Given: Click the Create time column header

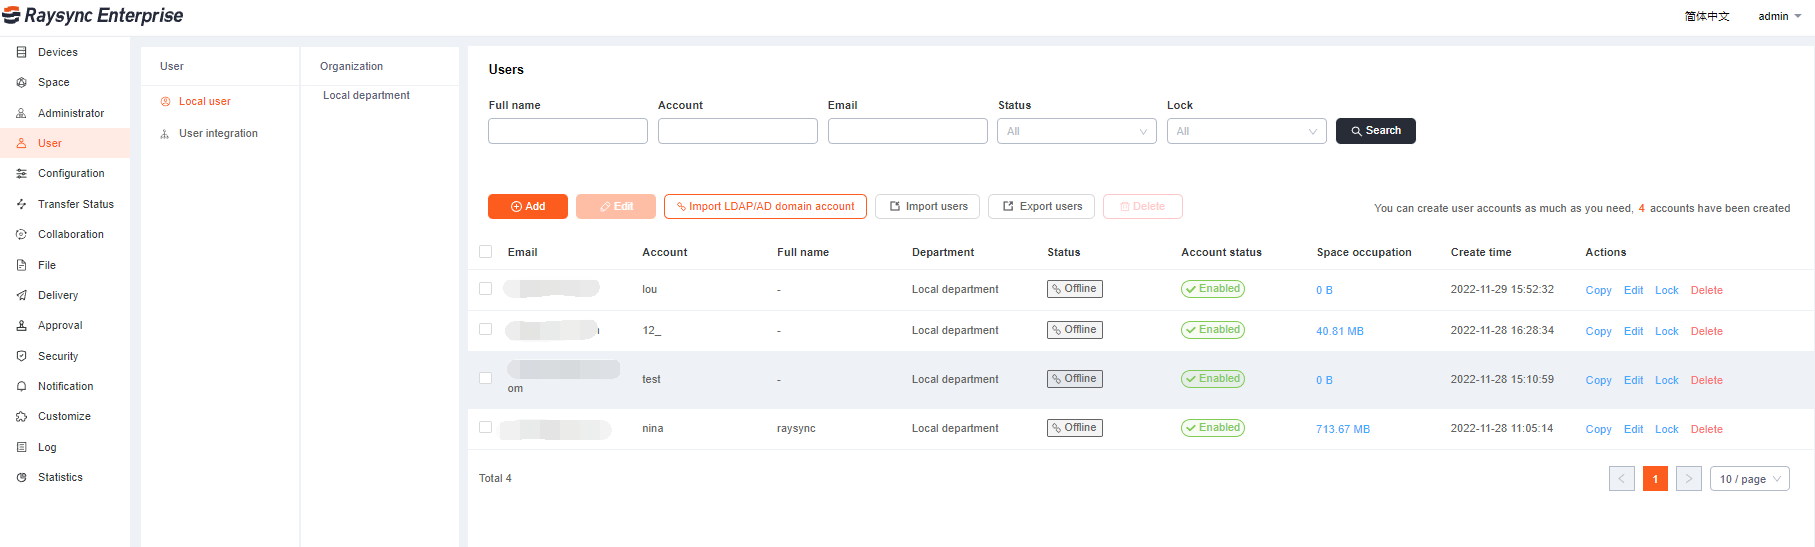Looking at the screenshot, I should point(1481,252).
